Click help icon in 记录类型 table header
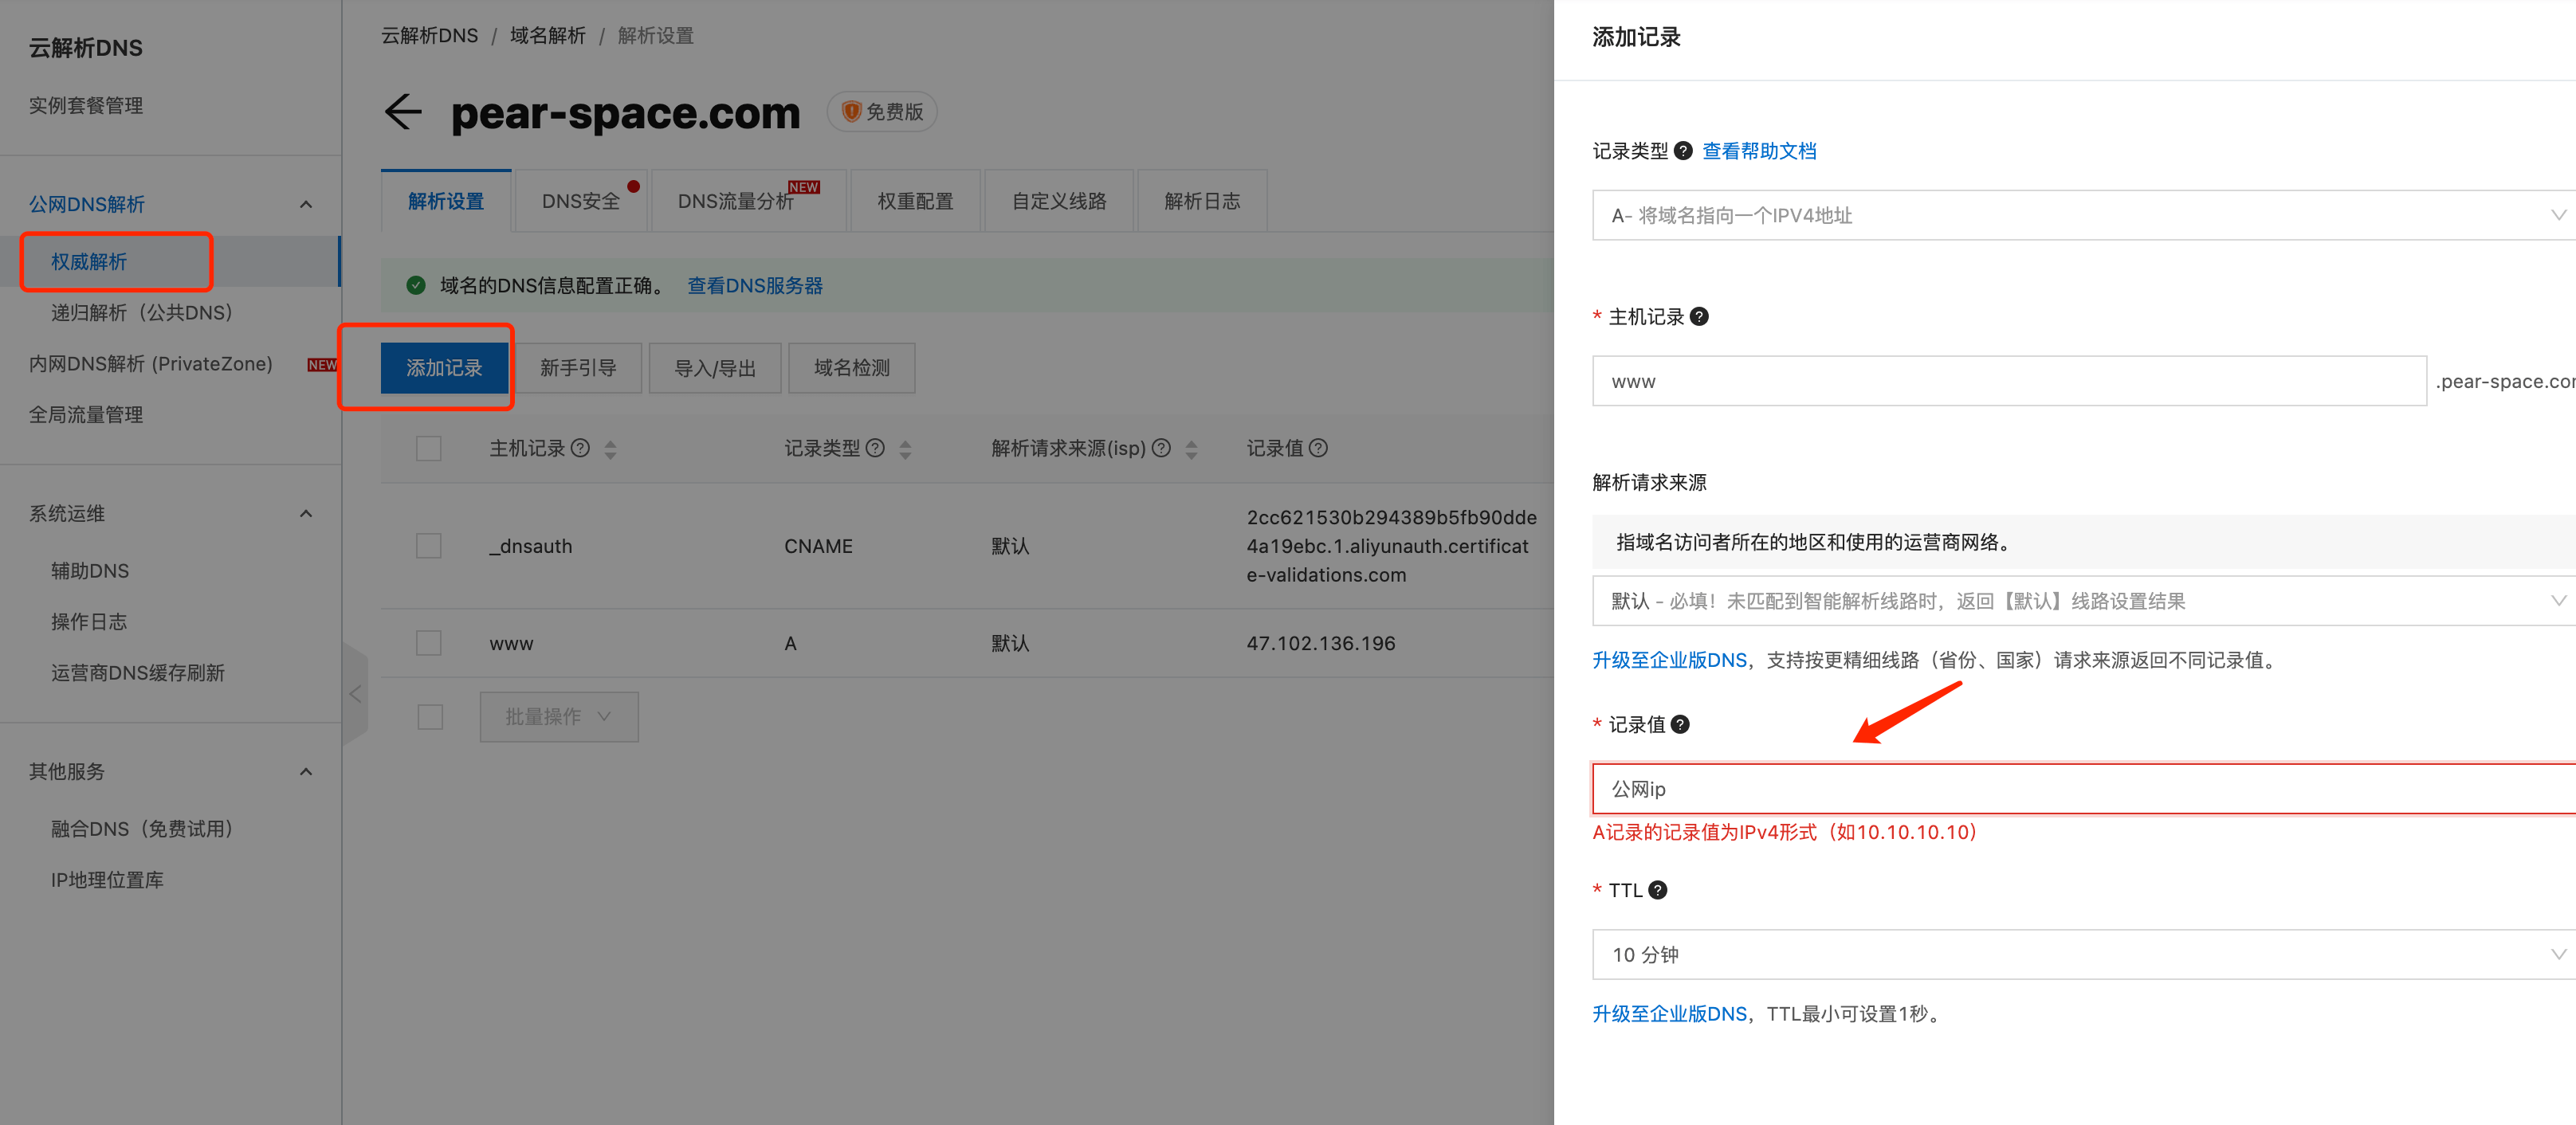 (875, 448)
